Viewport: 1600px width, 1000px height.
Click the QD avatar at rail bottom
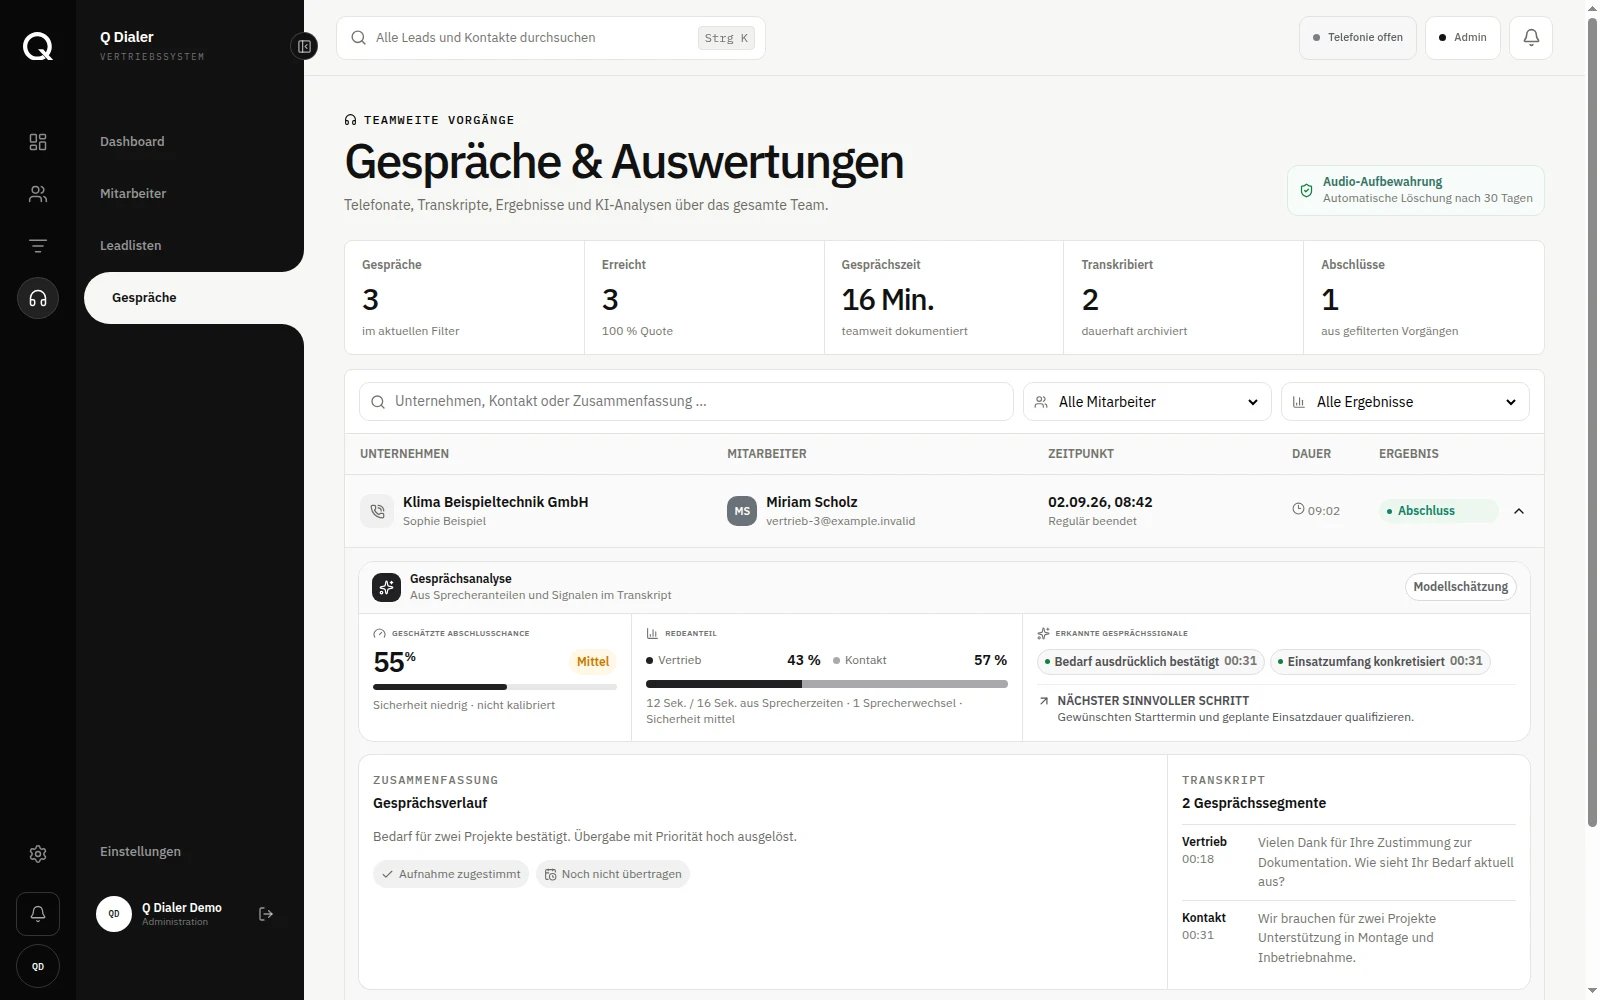(38, 966)
